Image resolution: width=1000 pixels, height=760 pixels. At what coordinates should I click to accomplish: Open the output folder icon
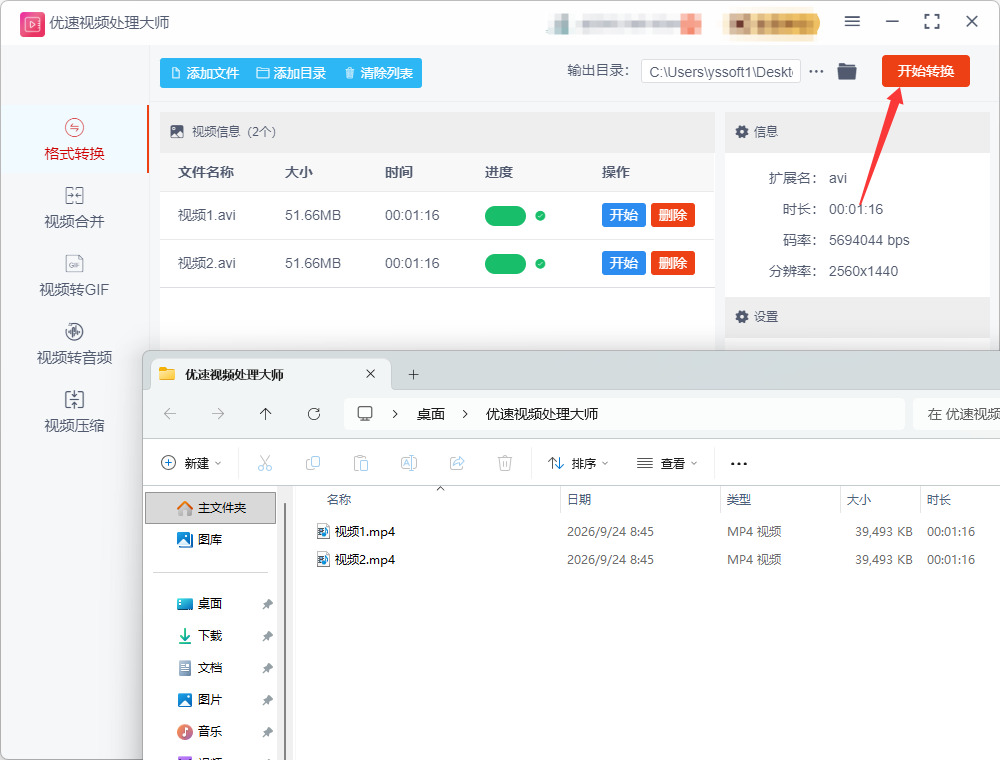[846, 71]
